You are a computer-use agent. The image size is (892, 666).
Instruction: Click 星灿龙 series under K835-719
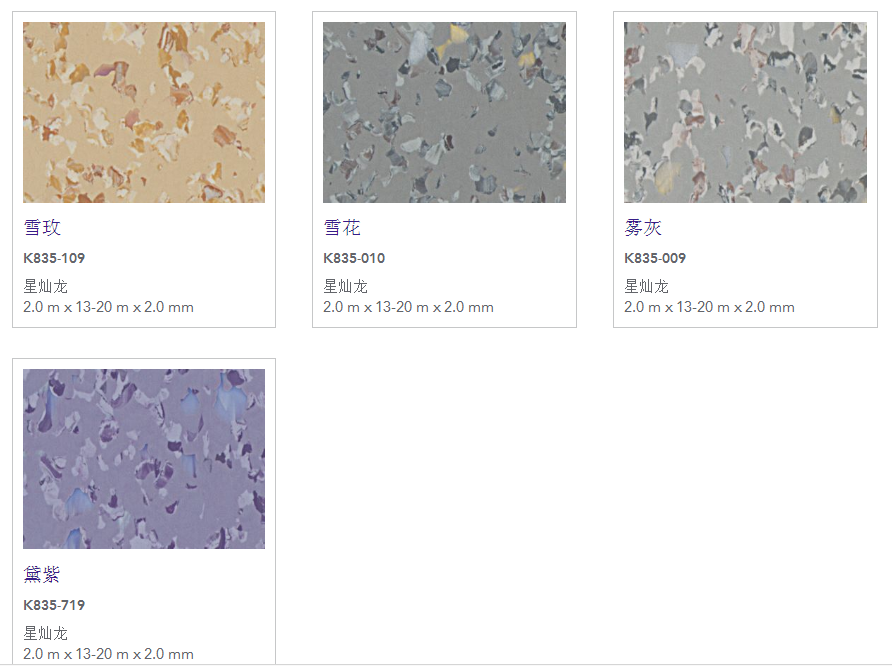tap(46, 633)
